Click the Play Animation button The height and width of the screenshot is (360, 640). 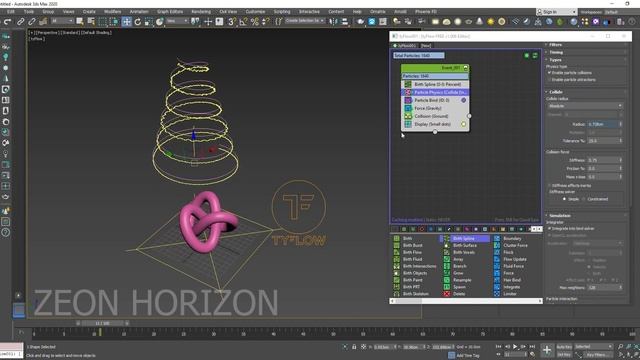click(x=515, y=347)
